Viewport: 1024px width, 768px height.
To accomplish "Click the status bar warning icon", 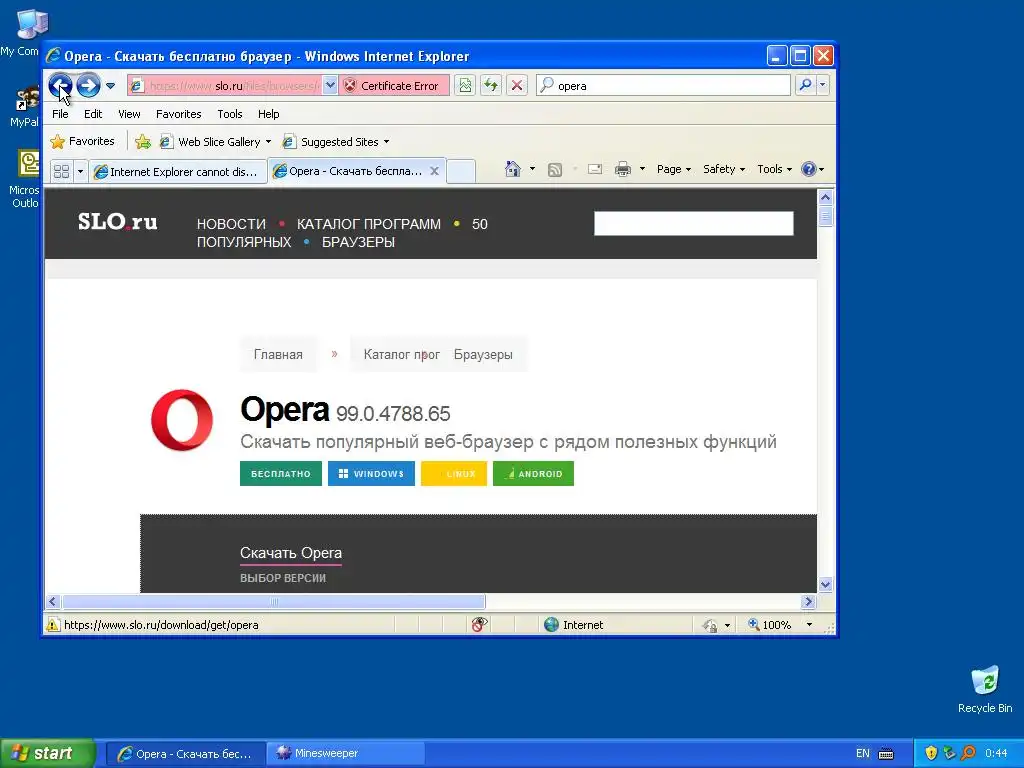I will tap(53, 625).
